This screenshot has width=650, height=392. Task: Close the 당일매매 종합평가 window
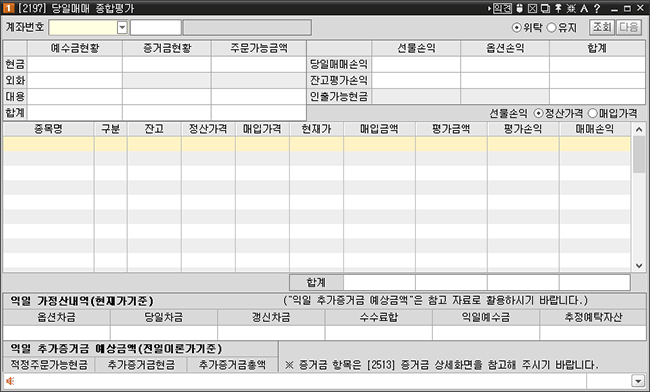click(640, 8)
